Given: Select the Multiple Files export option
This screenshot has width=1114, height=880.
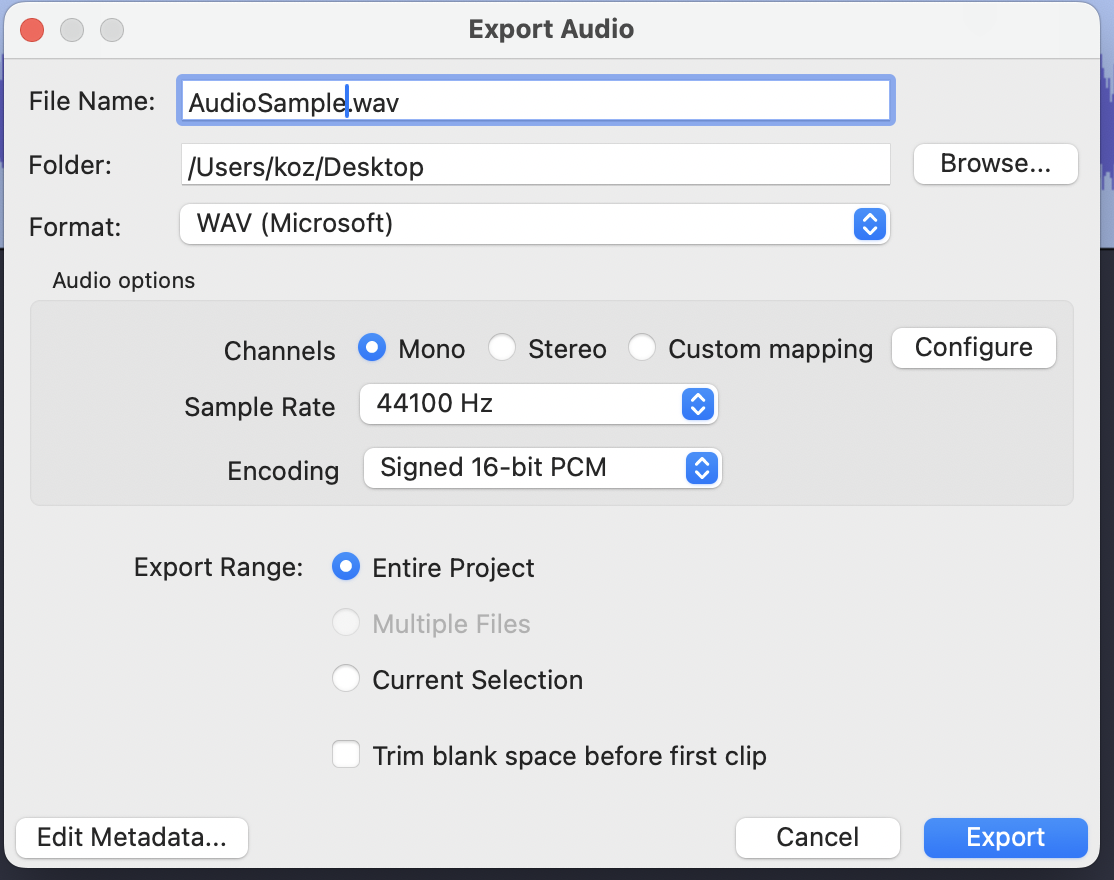Looking at the screenshot, I should [x=346, y=624].
